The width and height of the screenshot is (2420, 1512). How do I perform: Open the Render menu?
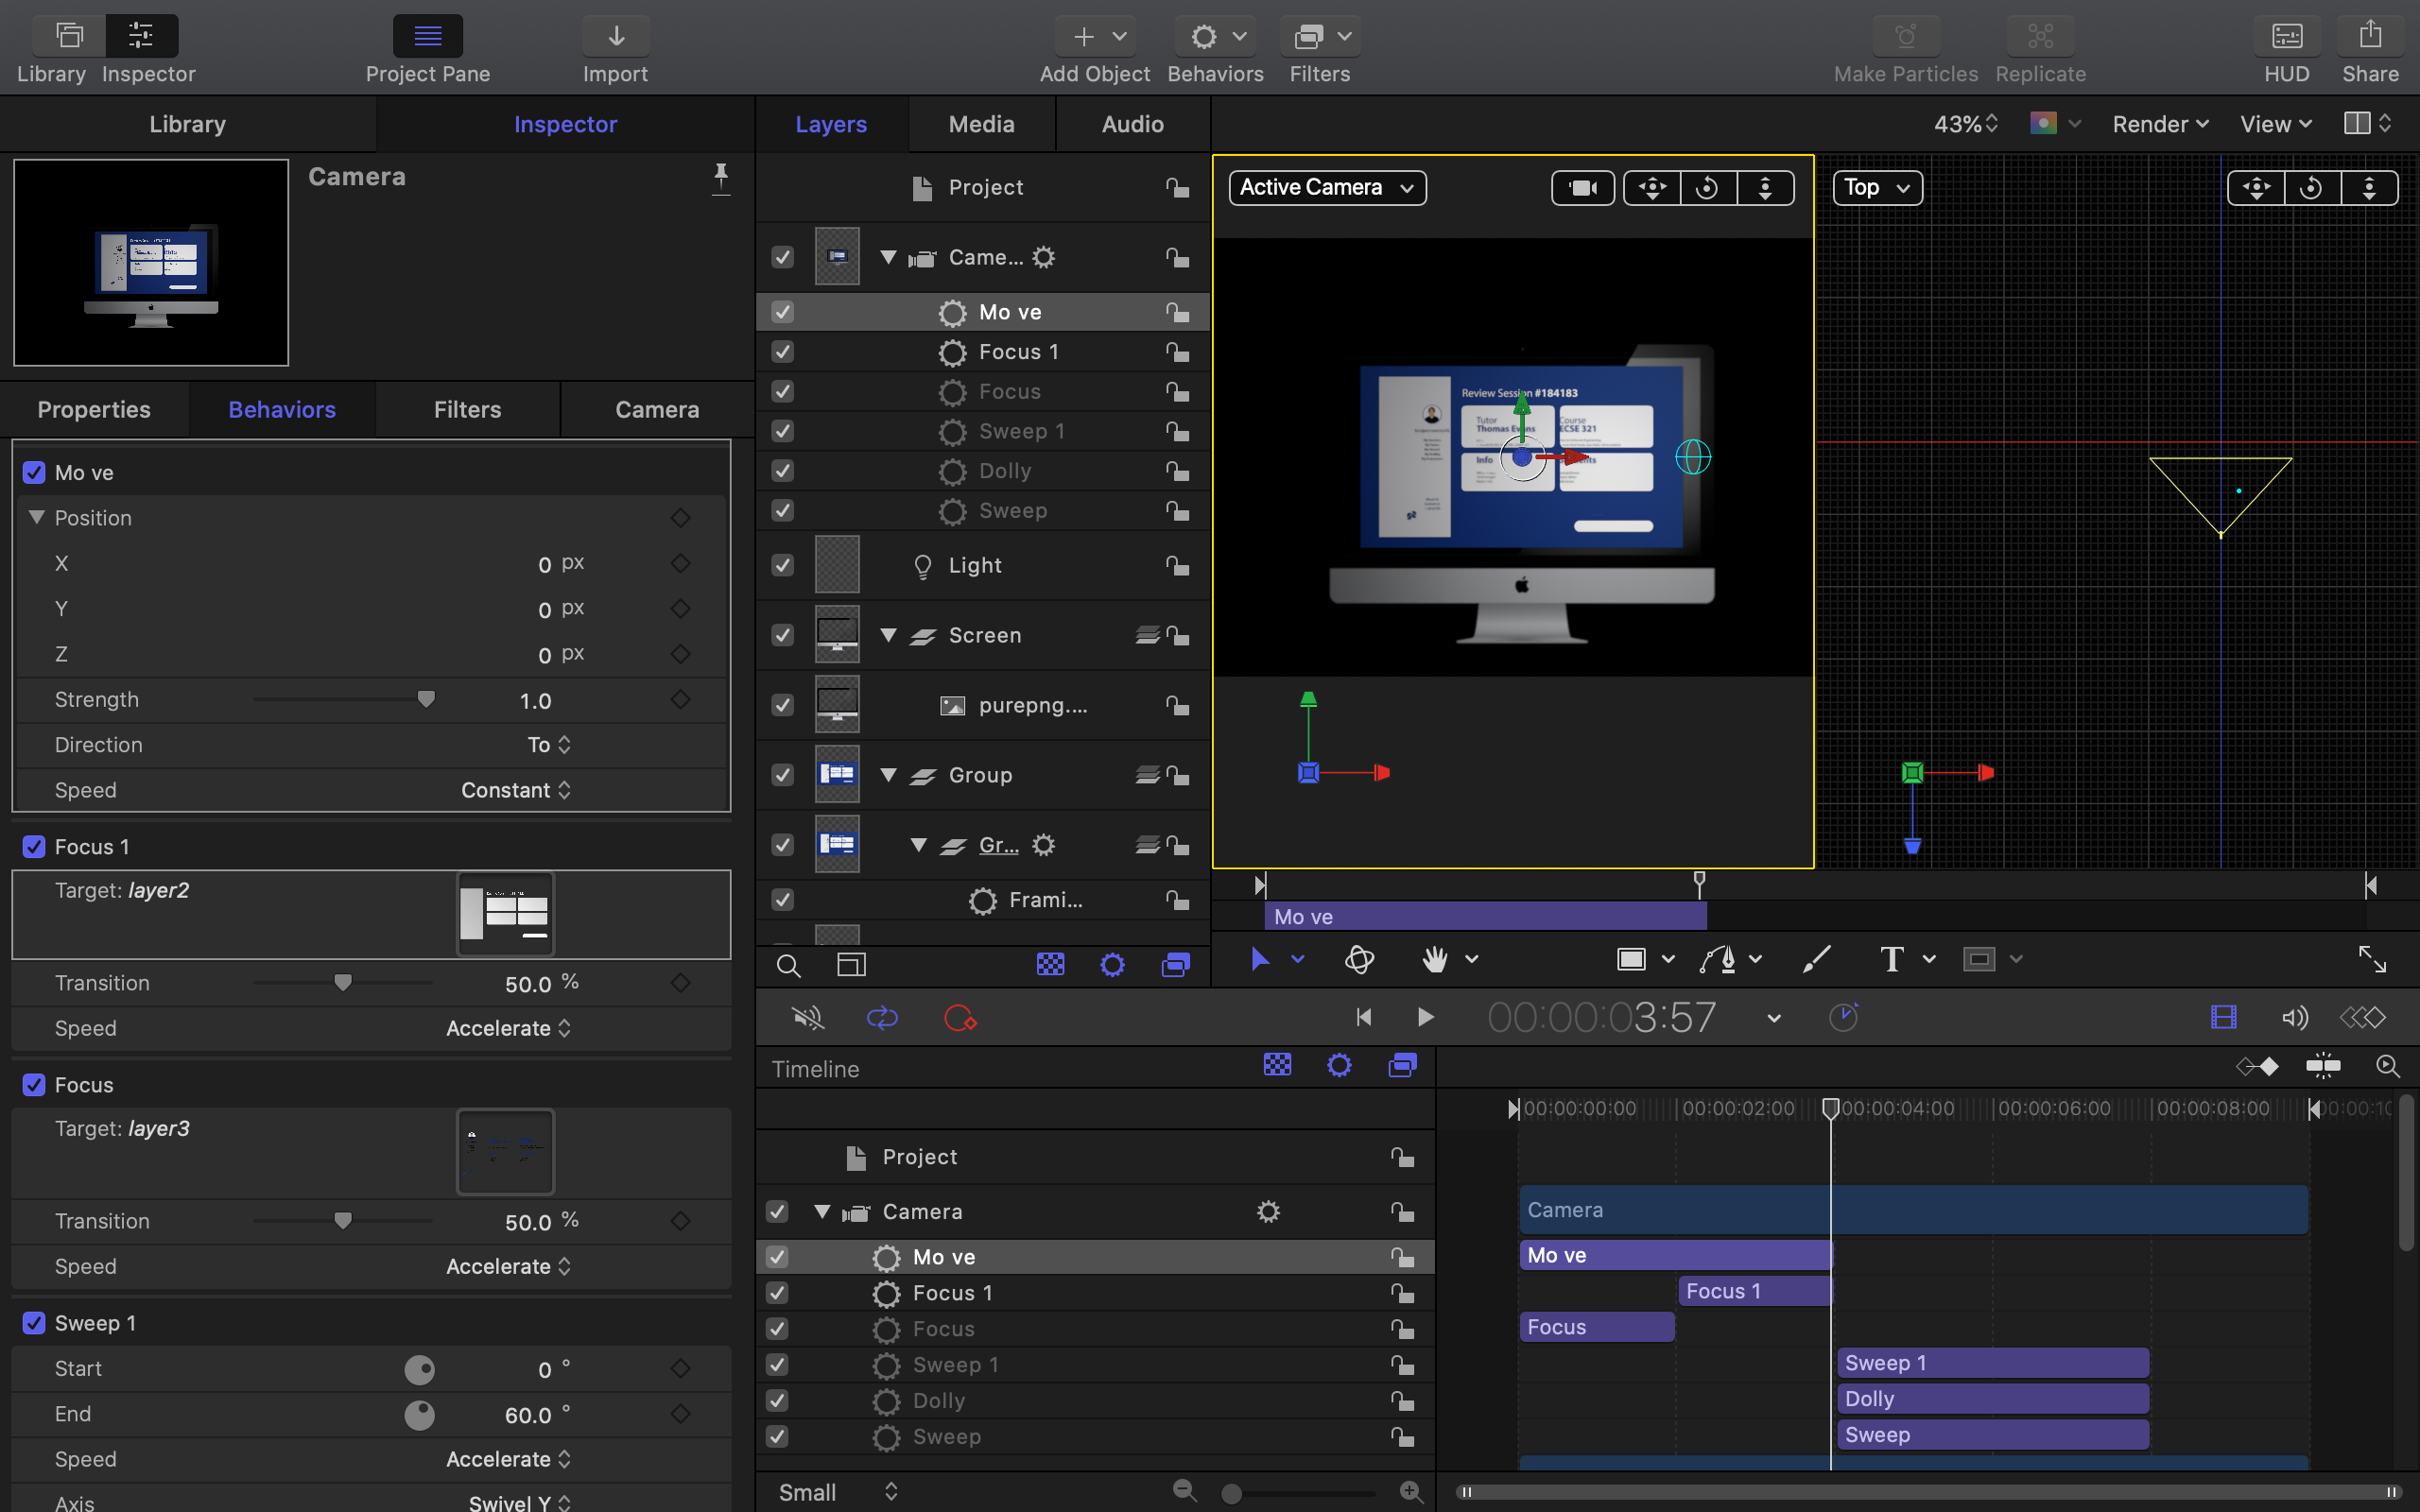coord(2160,124)
